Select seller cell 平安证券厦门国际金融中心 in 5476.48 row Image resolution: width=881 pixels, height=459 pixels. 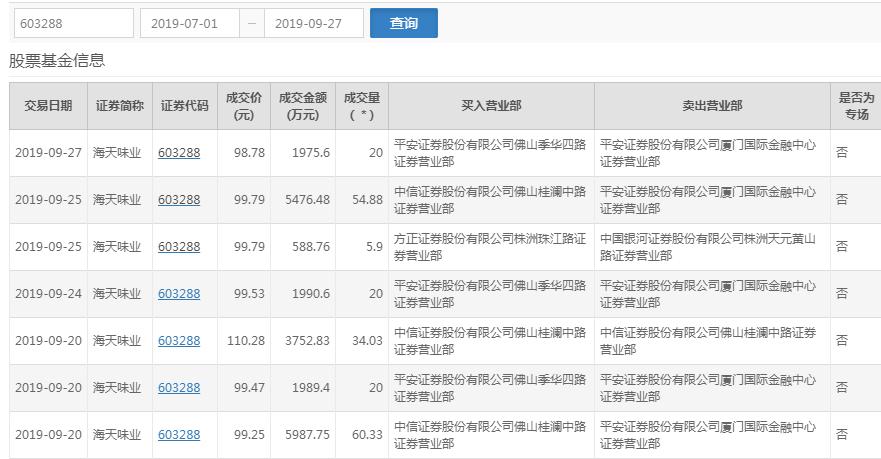click(712, 200)
